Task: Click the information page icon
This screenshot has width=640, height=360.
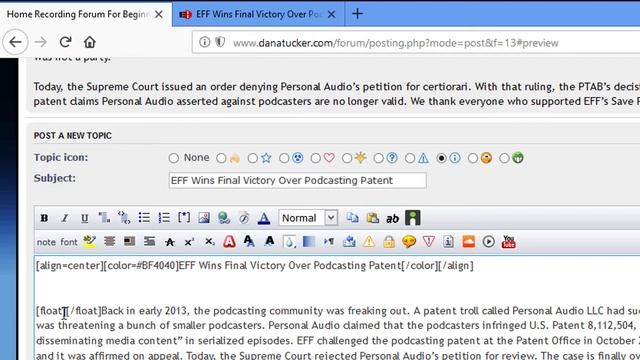Action: [x=449, y=242]
